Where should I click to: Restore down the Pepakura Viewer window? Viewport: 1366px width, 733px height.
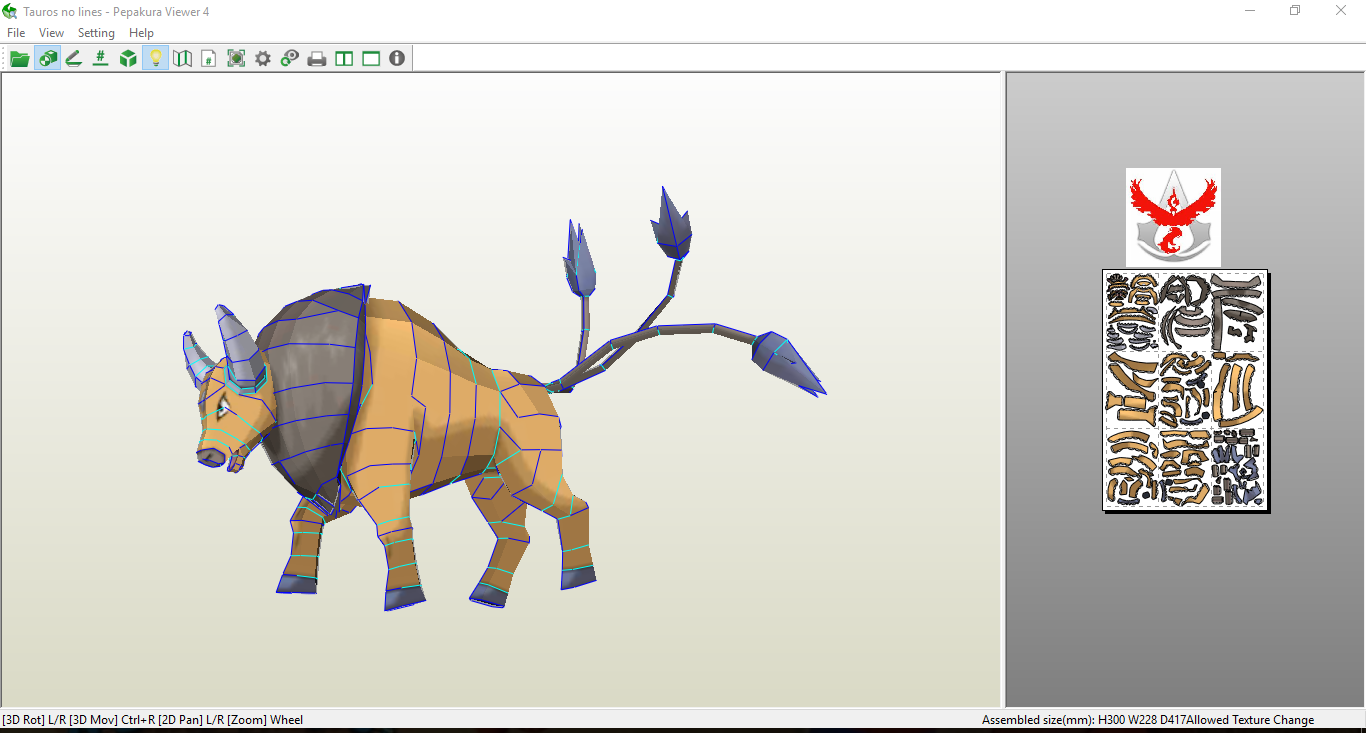[x=1295, y=11]
